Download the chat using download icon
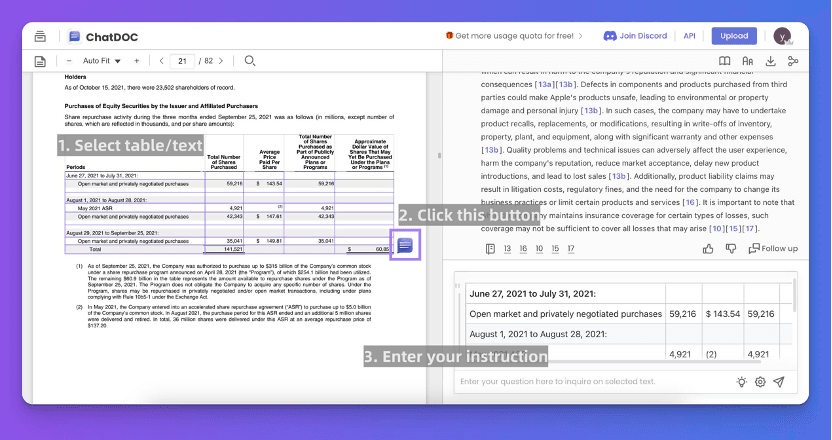832x440 pixels. pos(770,61)
